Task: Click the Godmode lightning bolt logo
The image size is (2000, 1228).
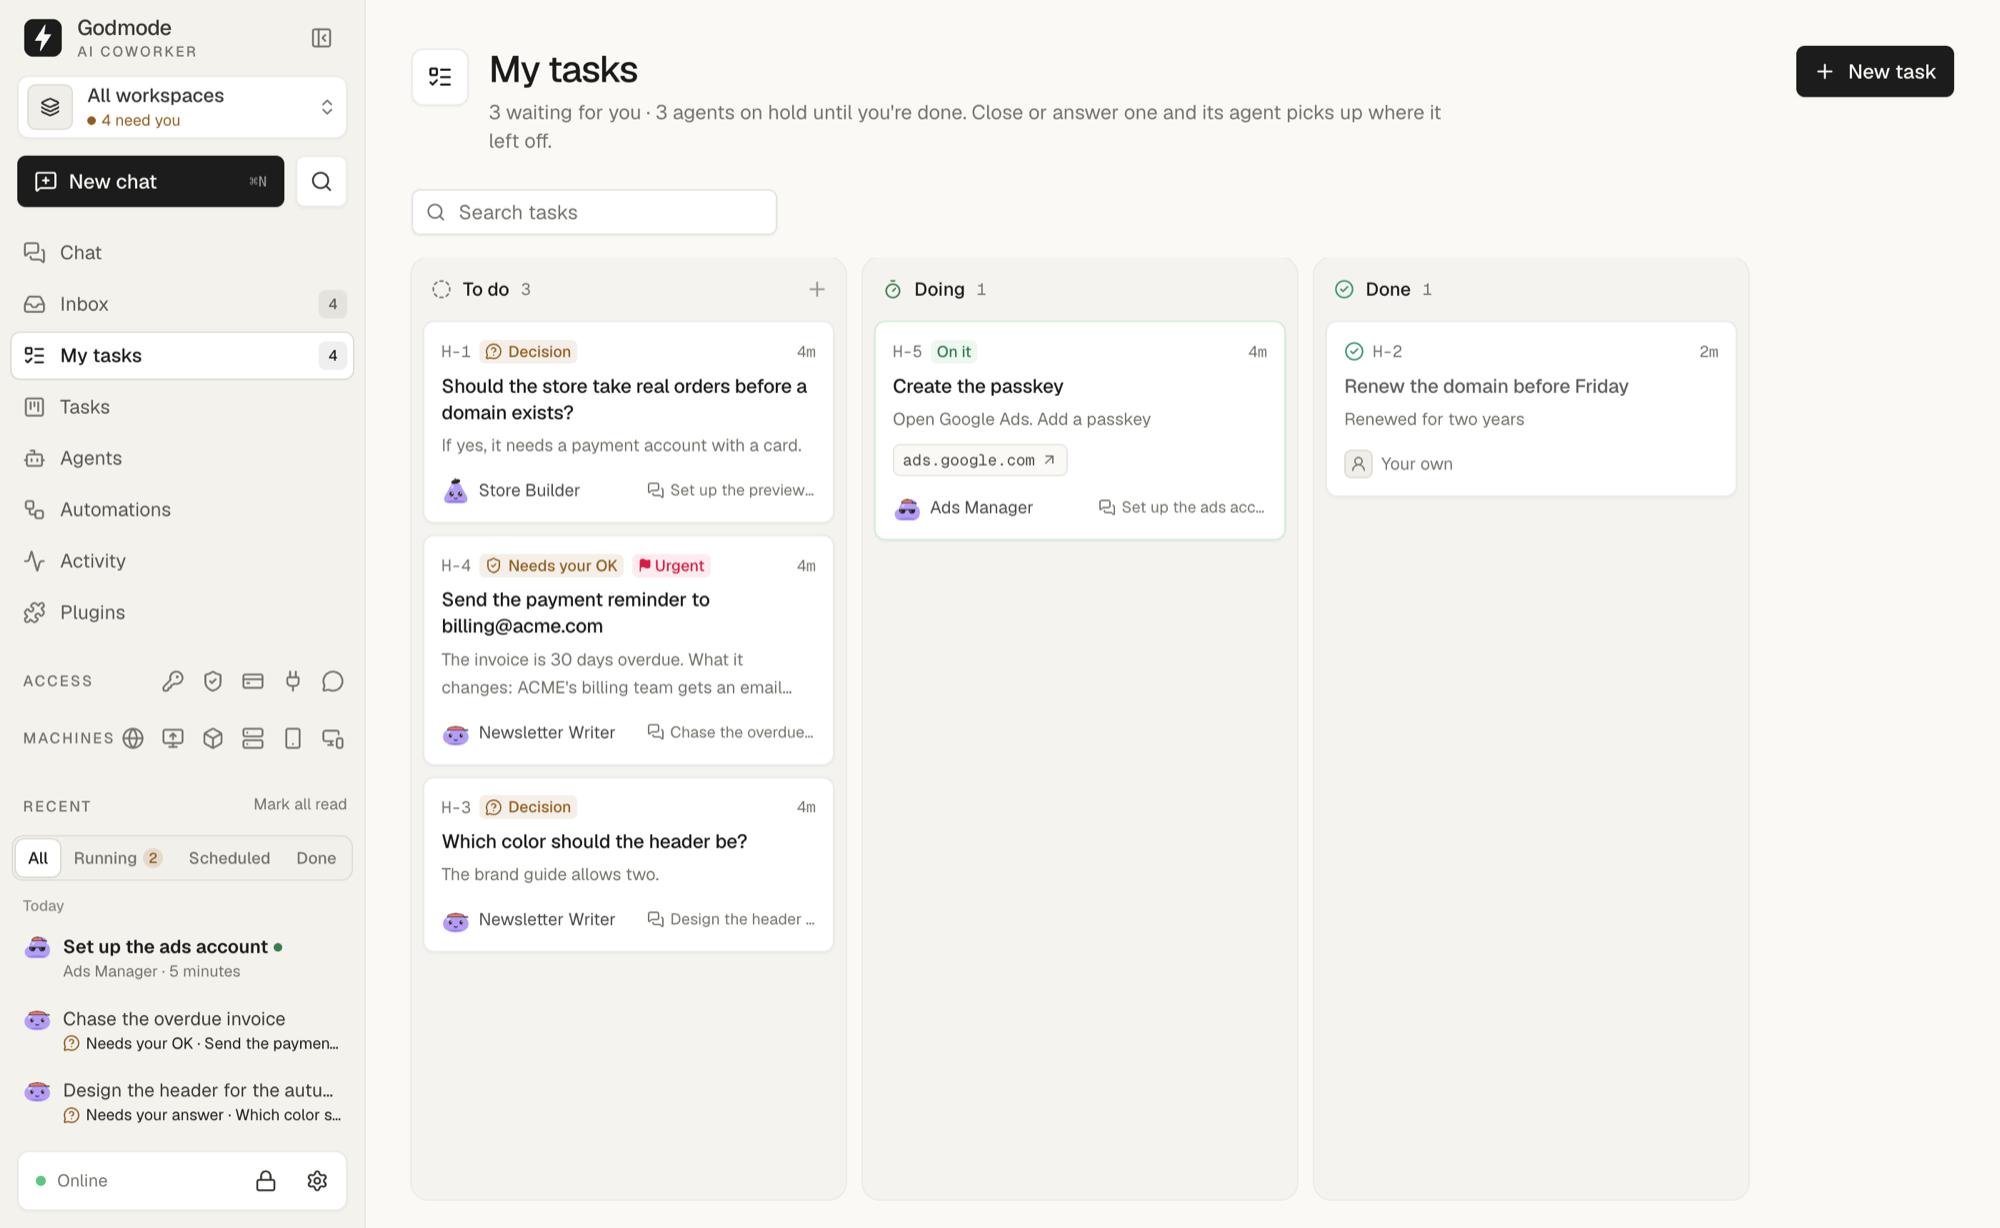Action: (x=43, y=38)
